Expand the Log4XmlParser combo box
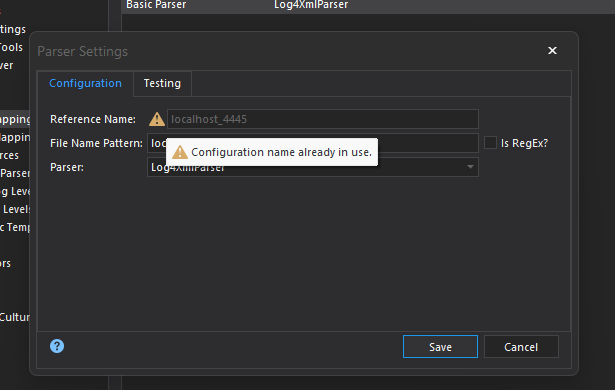 pyautogui.click(x=313, y=167)
